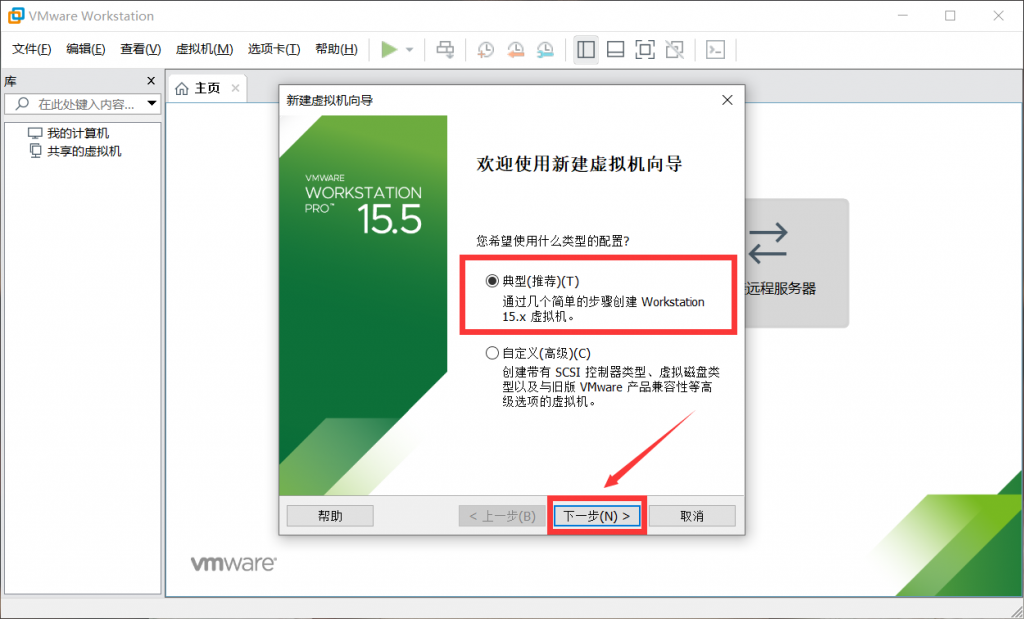Open the 编辑(E) menu
1024x619 pixels.
86,50
